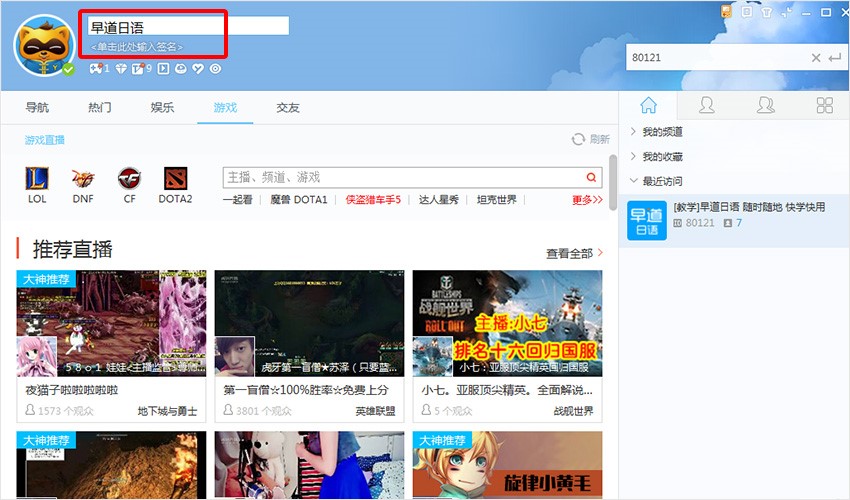Select the DNF game icon
850x500 pixels.
pos(83,180)
